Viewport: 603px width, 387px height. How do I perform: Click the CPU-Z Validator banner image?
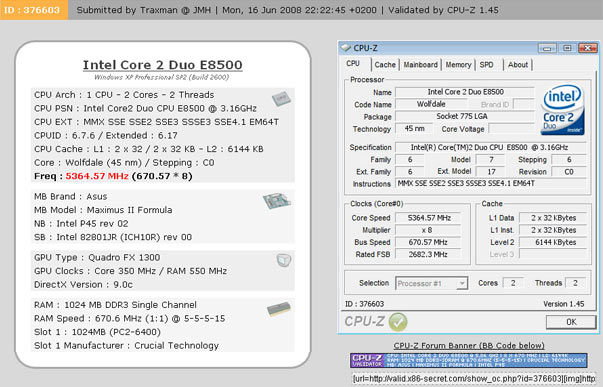coord(469,360)
